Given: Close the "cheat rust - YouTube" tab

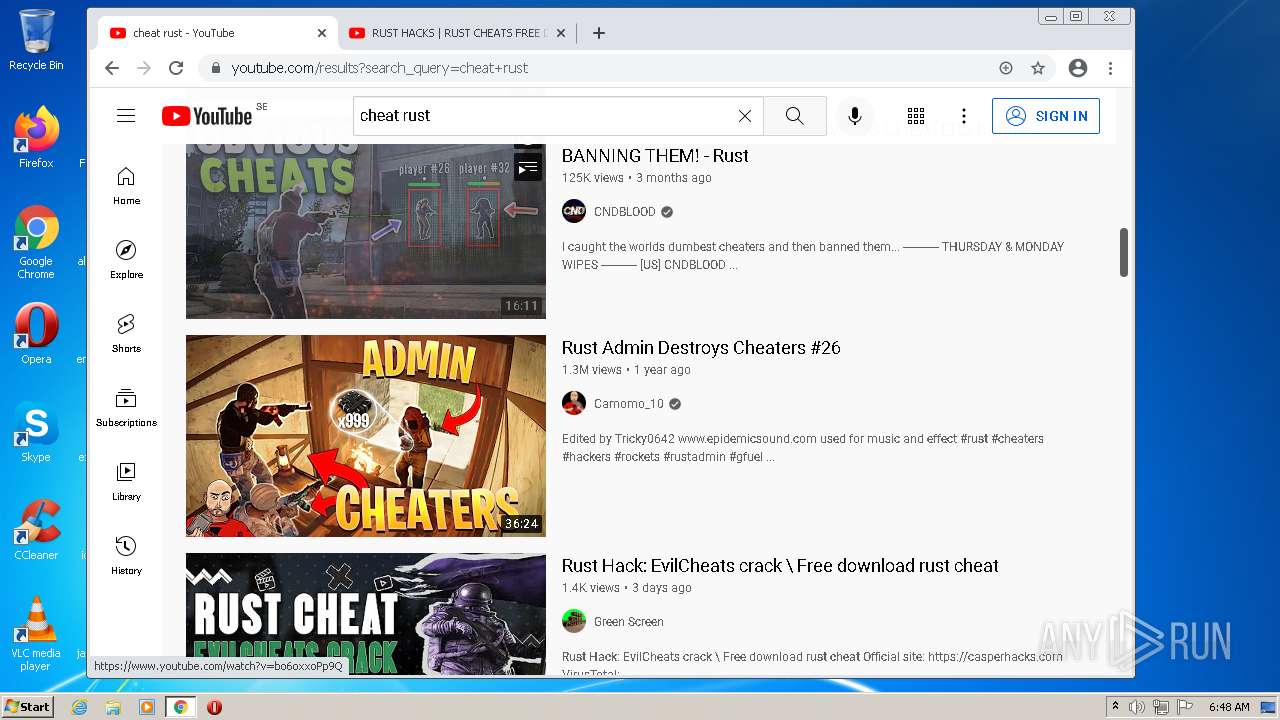Looking at the screenshot, I should click(322, 33).
